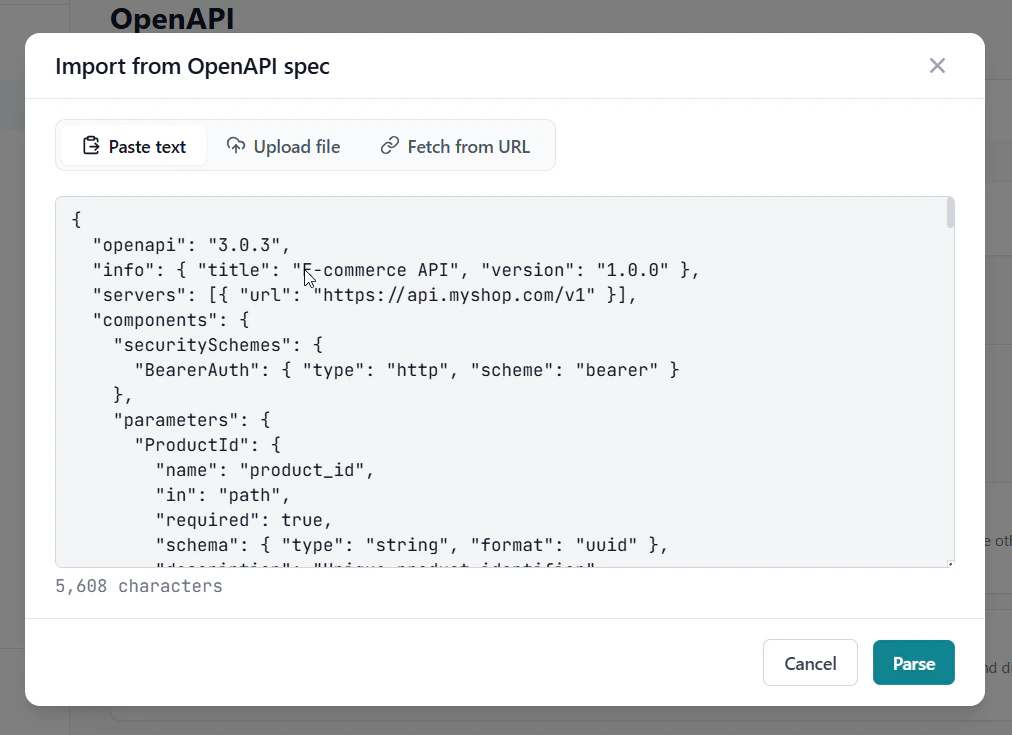The image size is (1012, 735).
Task: Switch to the Upload file tab
Action: pyautogui.click(x=283, y=146)
